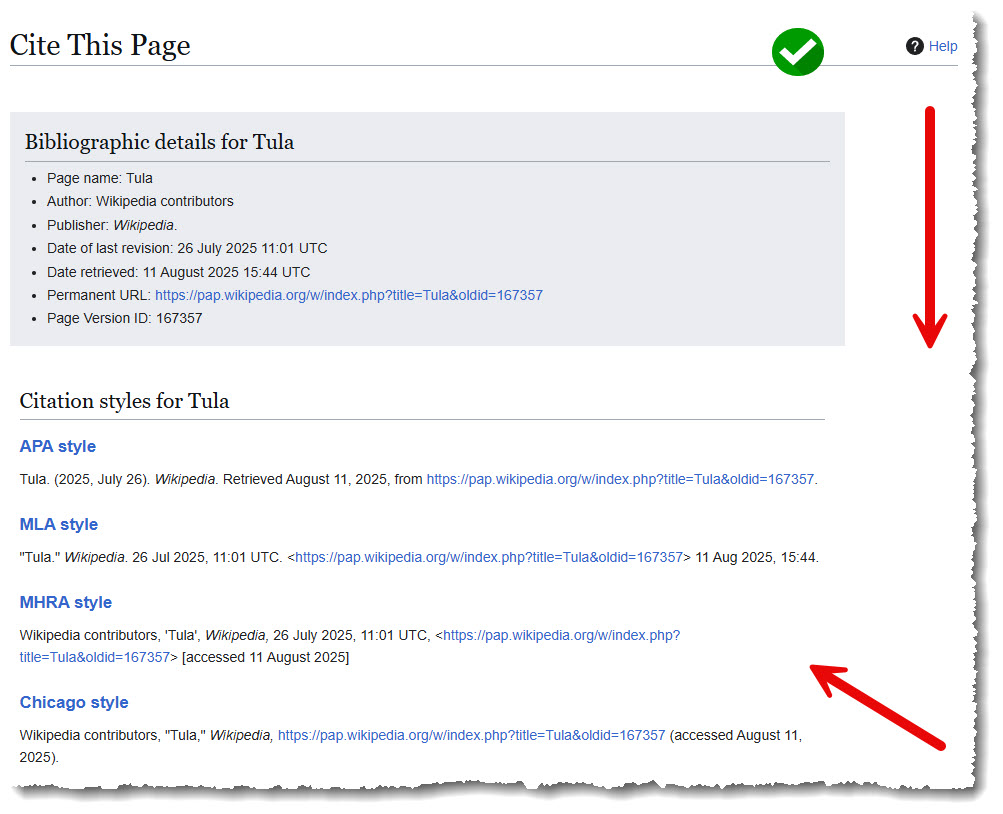
Task: Follow the URL in the MLA citation
Action: point(489,558)
